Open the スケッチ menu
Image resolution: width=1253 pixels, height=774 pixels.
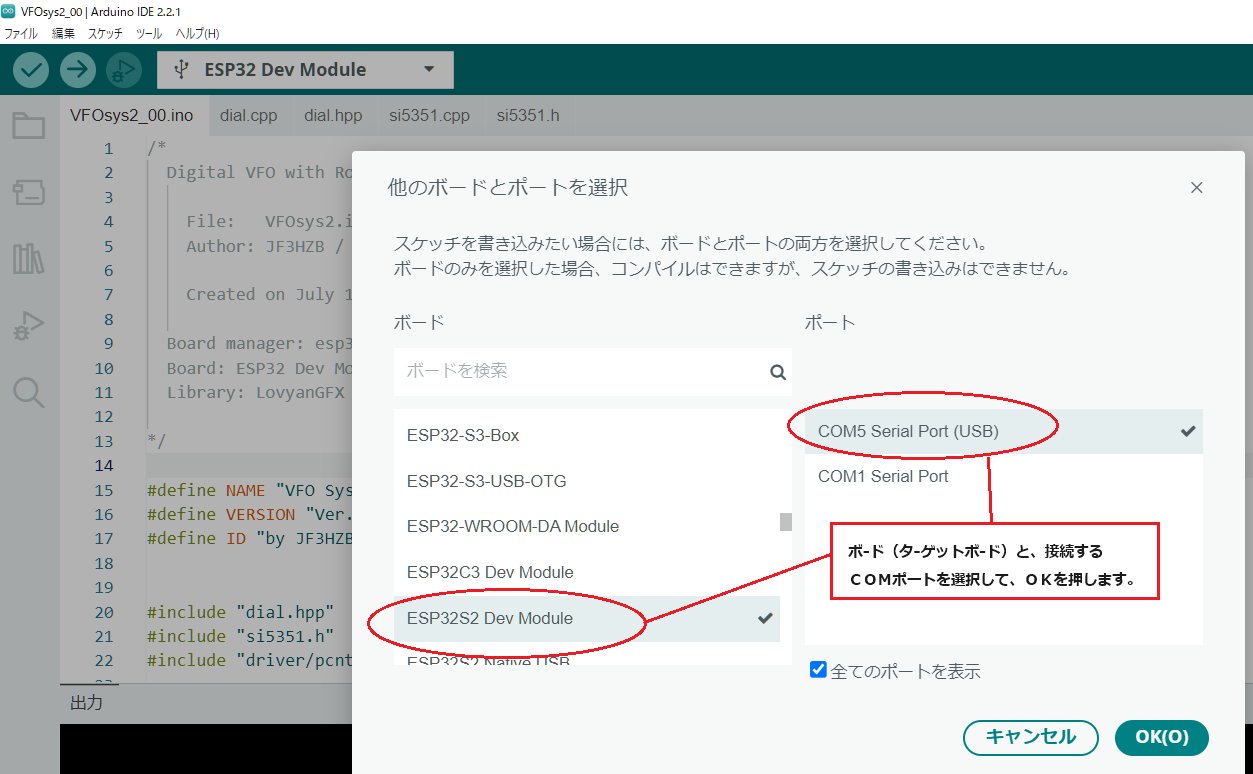105,33
